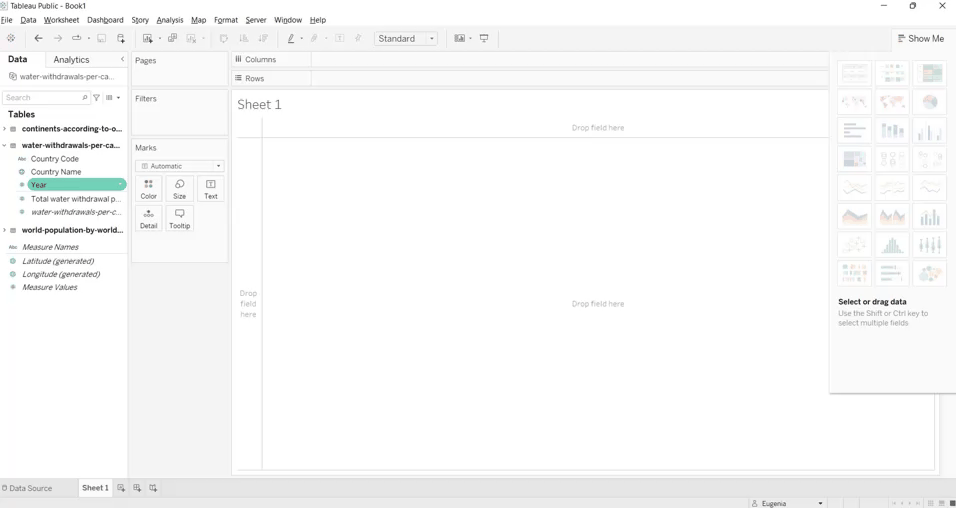Click into the Search fields box

click(x=46, y=98)
